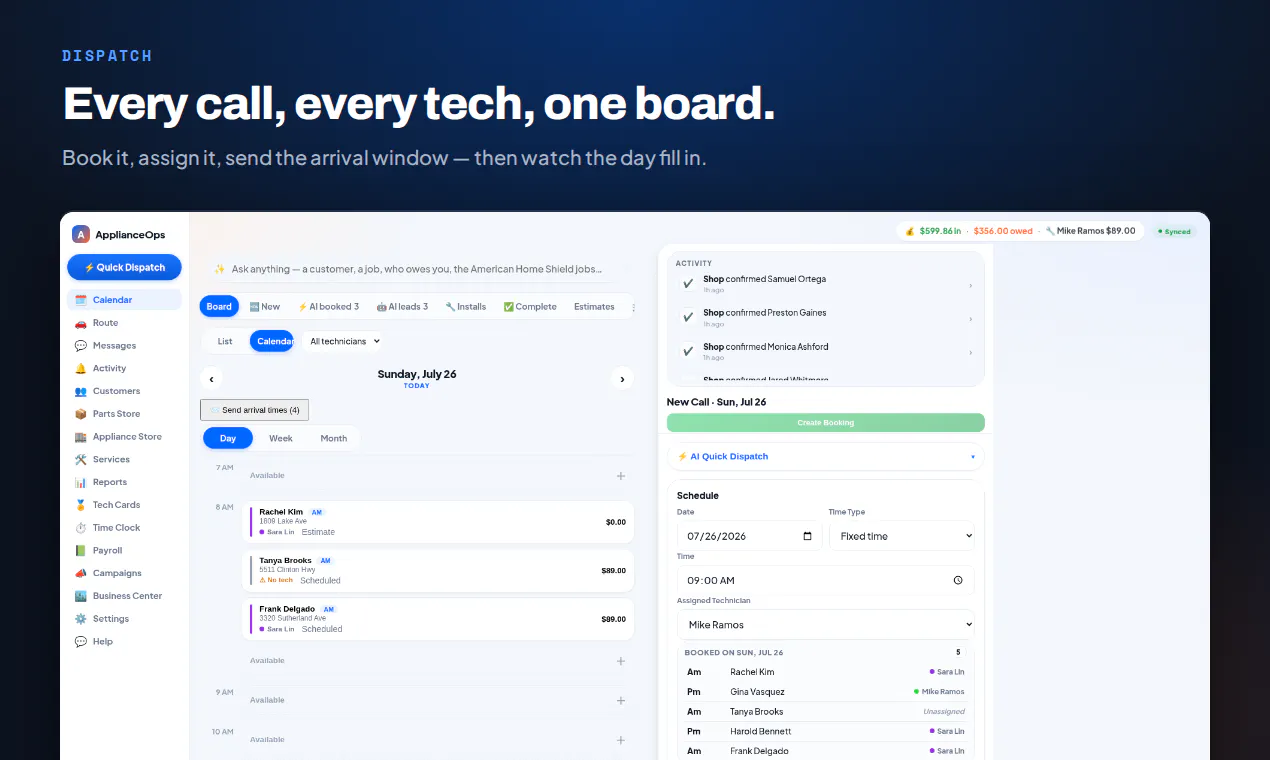Viewport: 1270px width, 760px height.
Task: Open Reports in the sidebar
Action: (x=124, y=482)
